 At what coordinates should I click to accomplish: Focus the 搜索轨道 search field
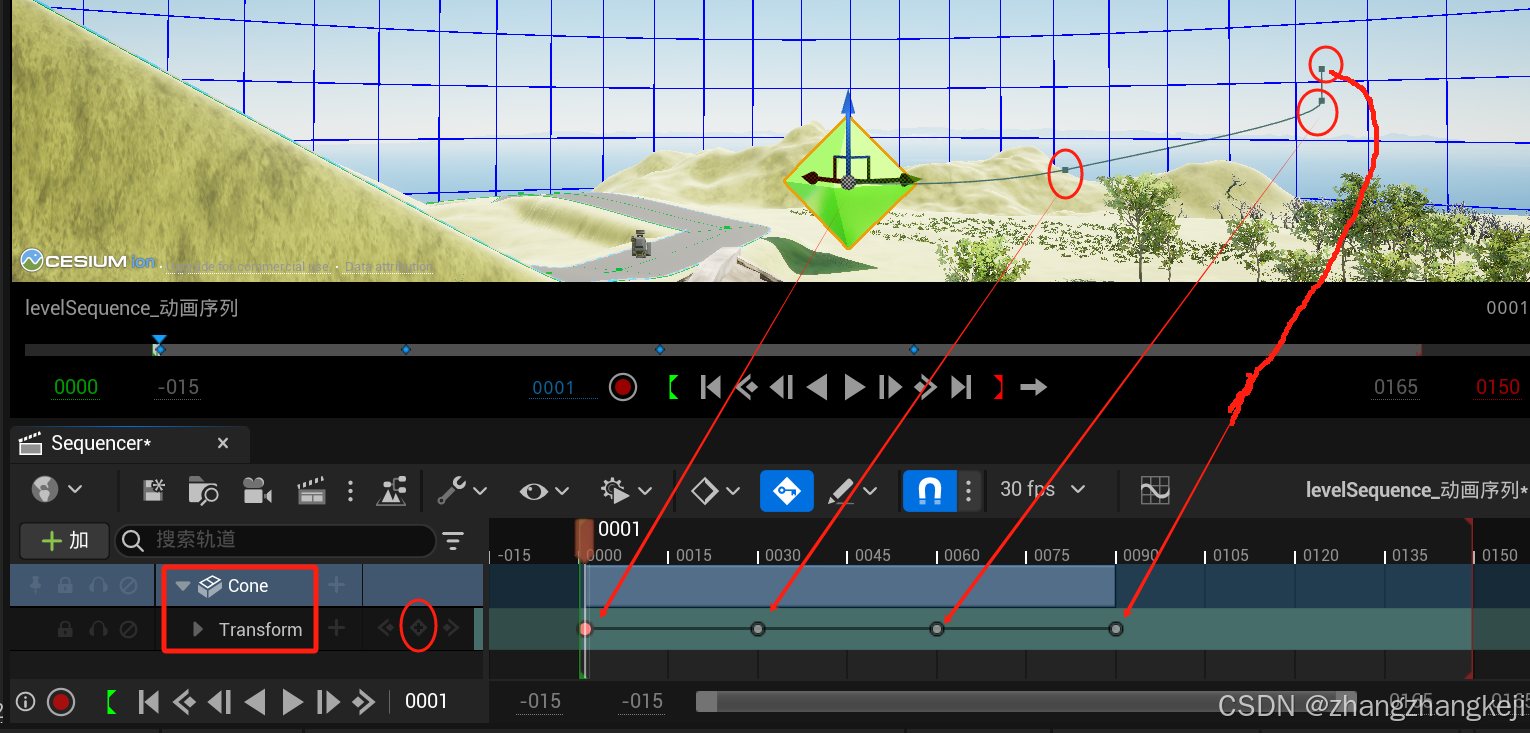pos(276,541)
